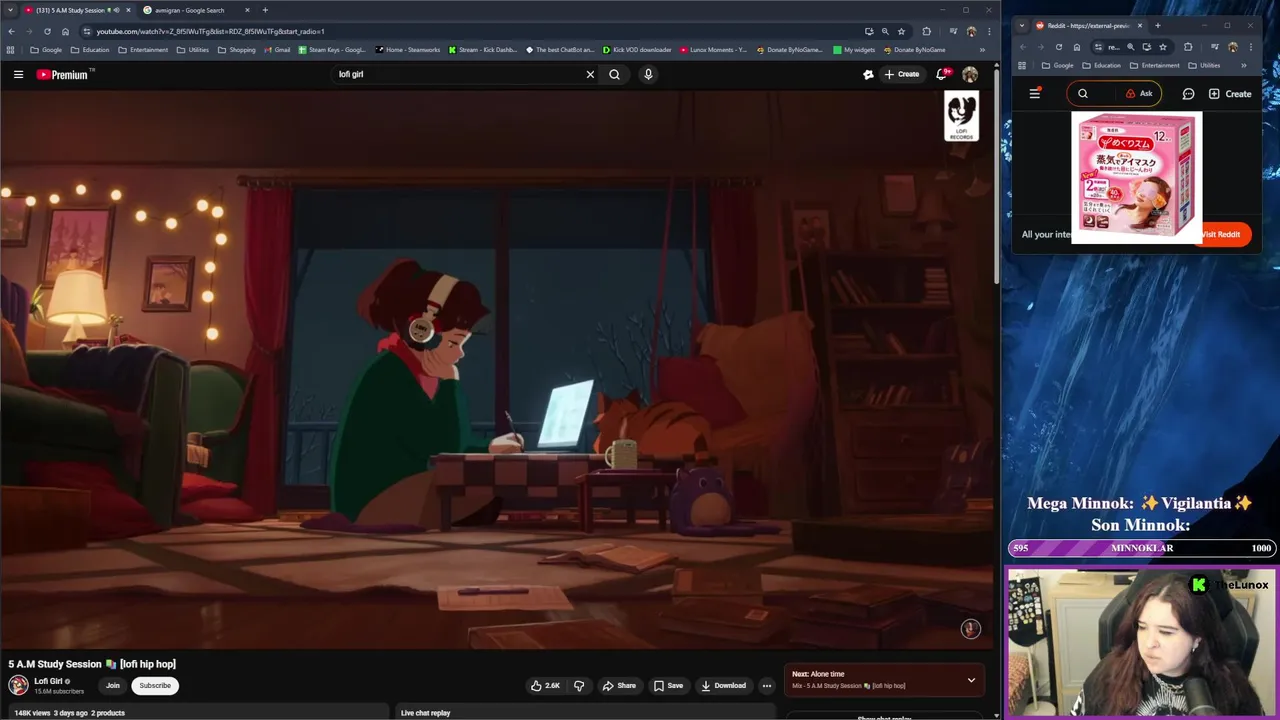Expand the 'Next: Alone time' playlist panel
This screenshot has width=1280, height=720.
(971, 680)
